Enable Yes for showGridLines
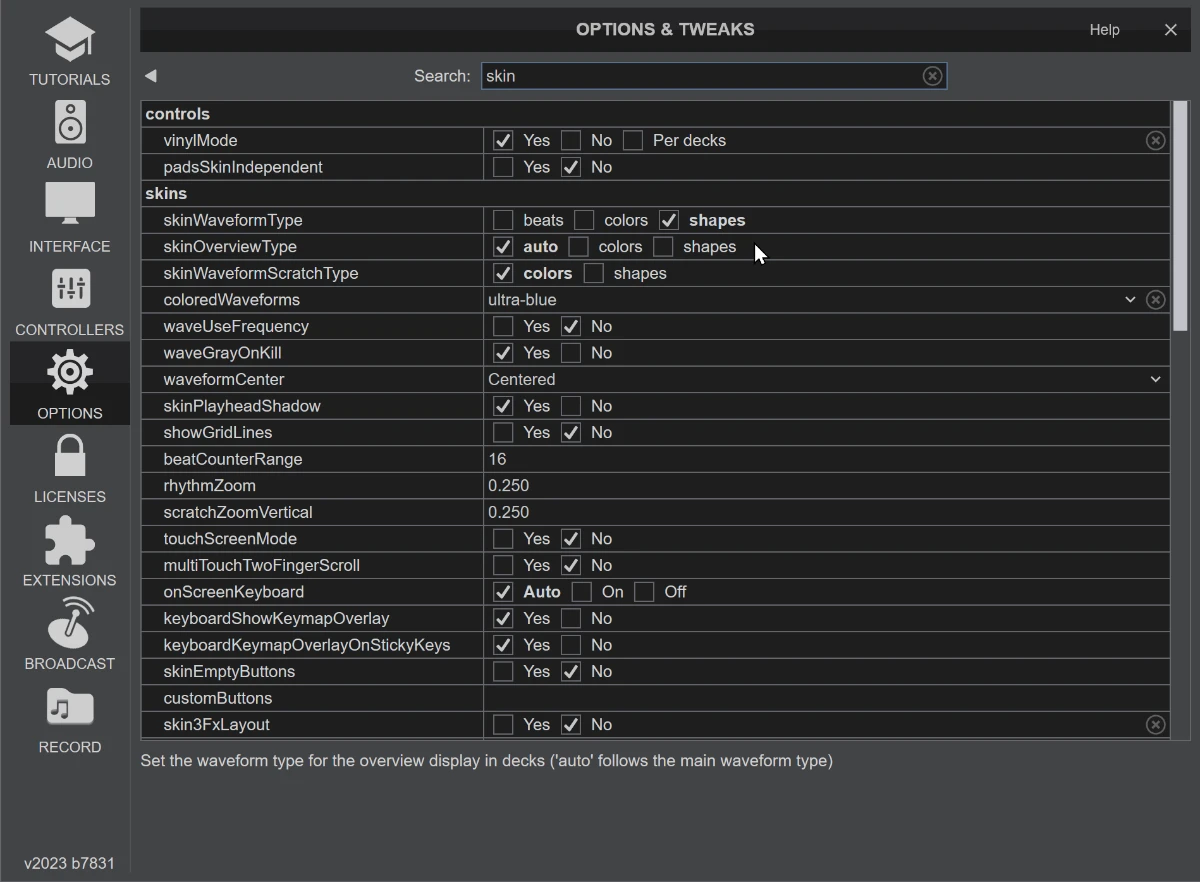This screenshot has height=882, width=1200. coord(503,433)
